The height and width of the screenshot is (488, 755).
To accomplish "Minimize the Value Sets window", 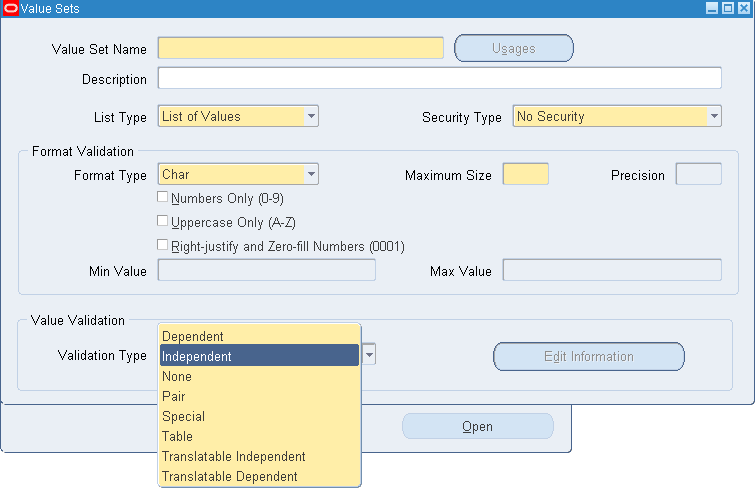I will click(x=712, y=8).
